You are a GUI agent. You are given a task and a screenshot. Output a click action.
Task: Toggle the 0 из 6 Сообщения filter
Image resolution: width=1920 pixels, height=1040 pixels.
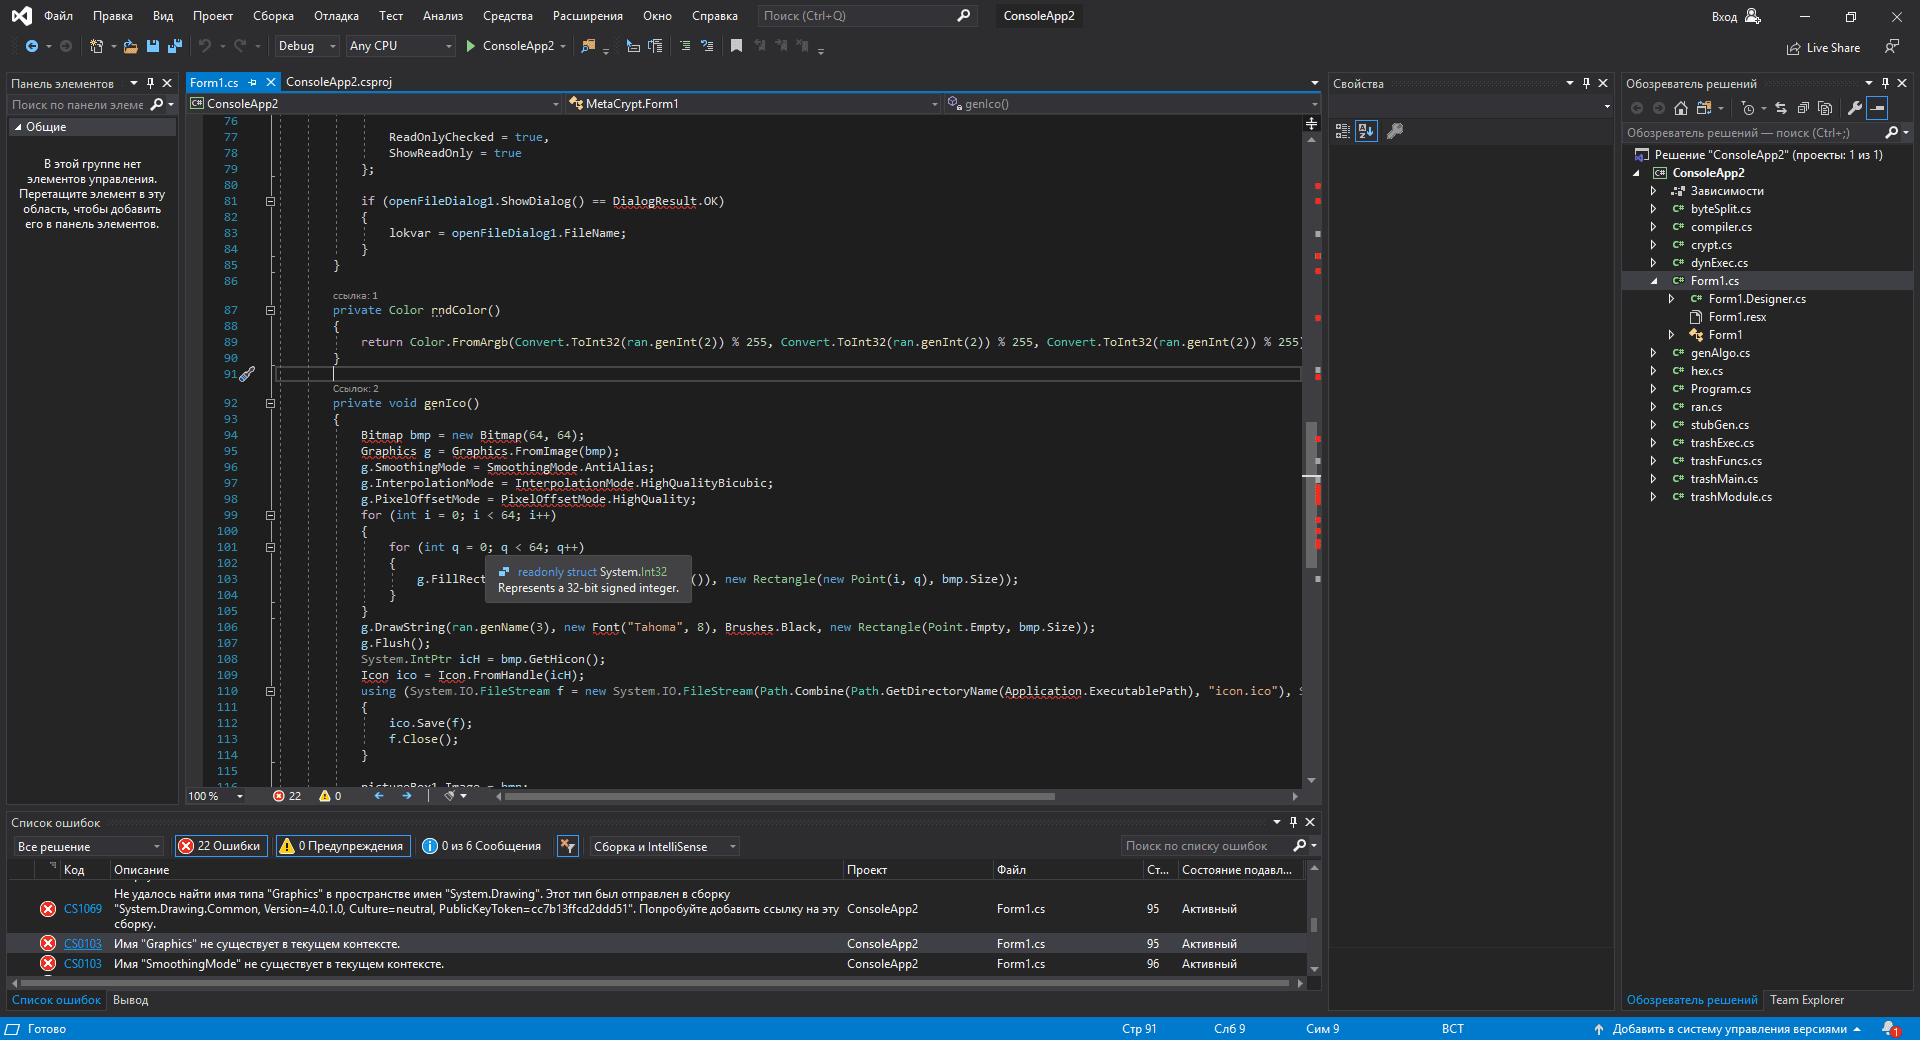[482, 846]
